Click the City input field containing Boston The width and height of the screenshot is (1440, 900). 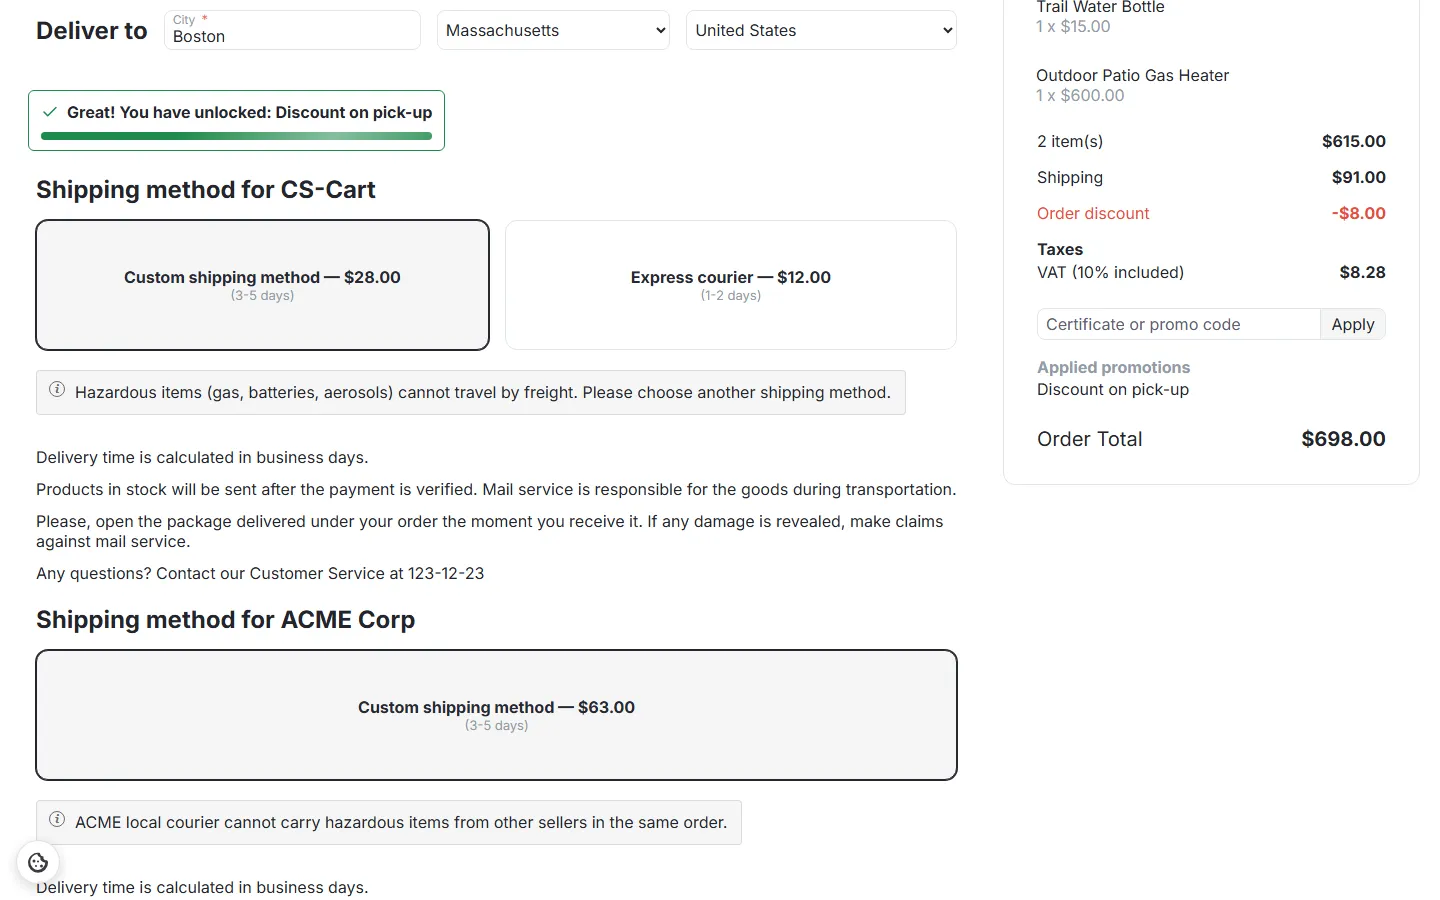(x=292, y=30)
